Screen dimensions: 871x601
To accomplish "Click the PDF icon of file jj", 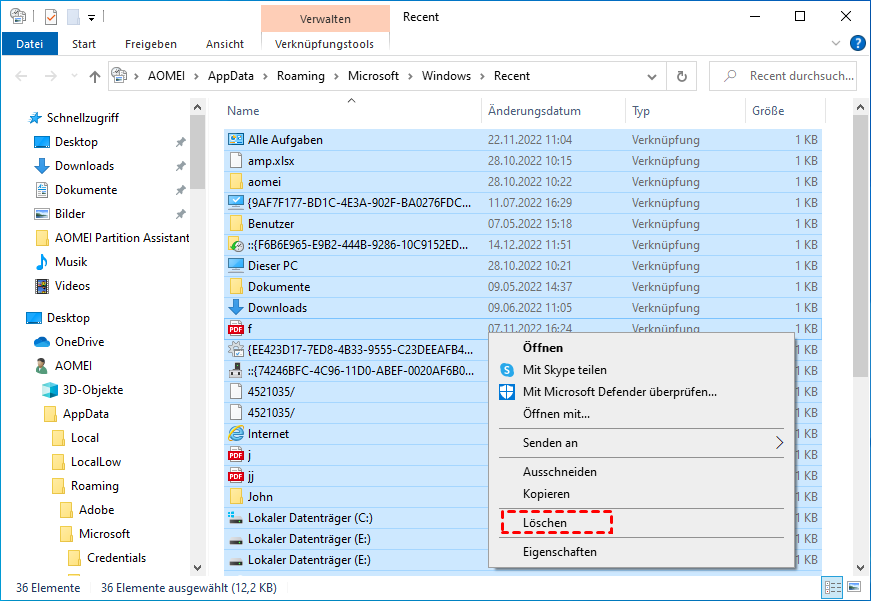I will pyautogui.click(x=236, y=475).
